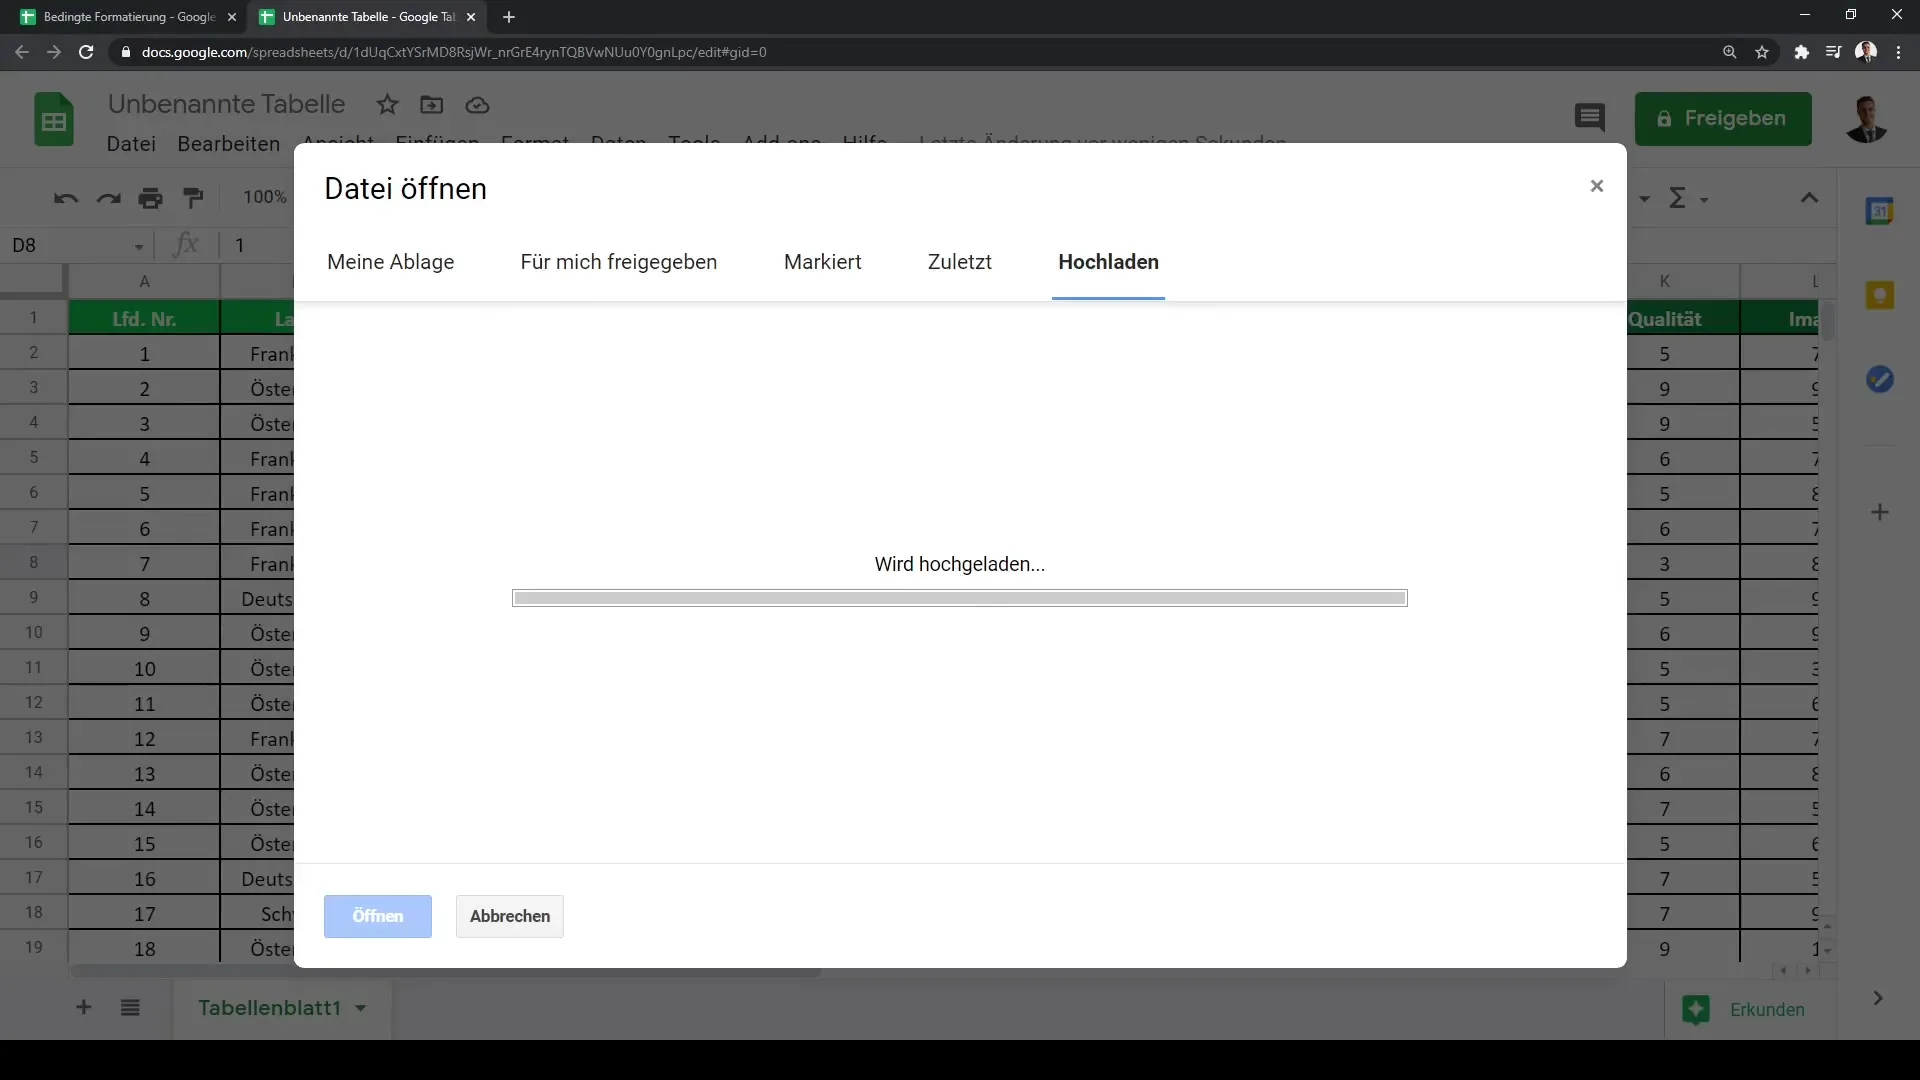Open Google Keep side panel
Screen dimensions: 1920x1080
tap(1879, 295)
